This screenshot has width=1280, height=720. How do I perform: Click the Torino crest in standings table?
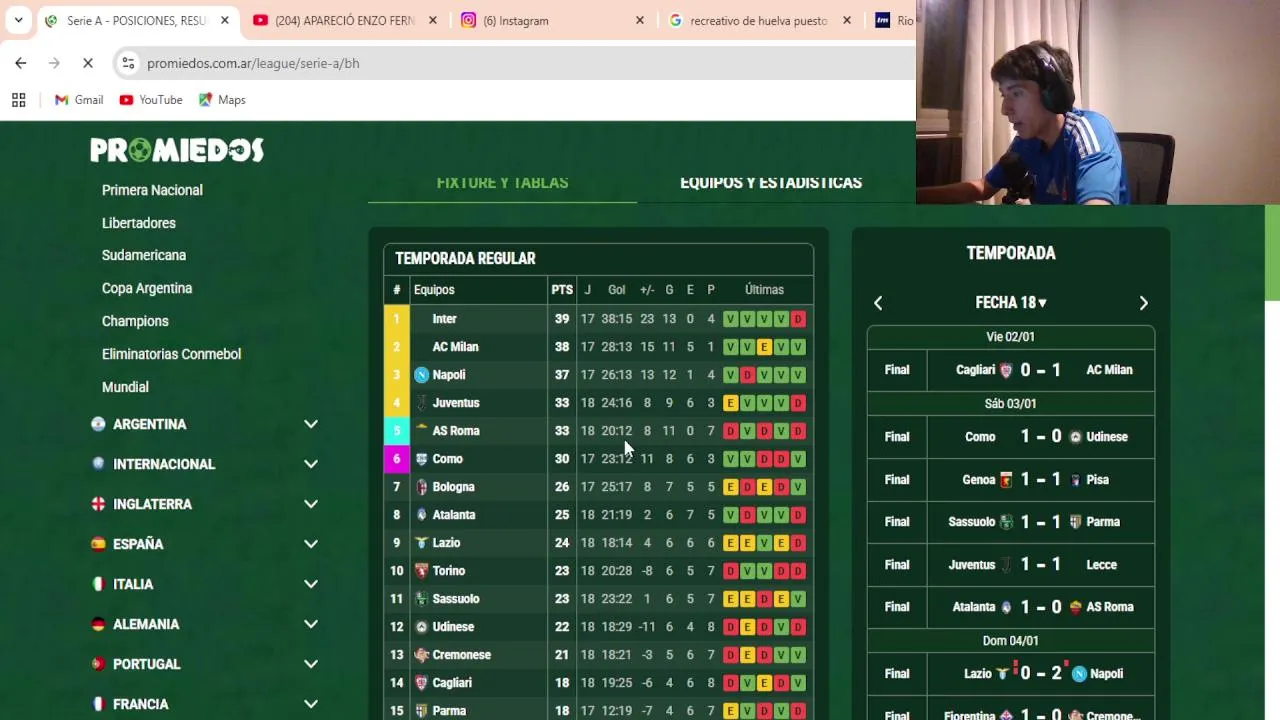422,571
